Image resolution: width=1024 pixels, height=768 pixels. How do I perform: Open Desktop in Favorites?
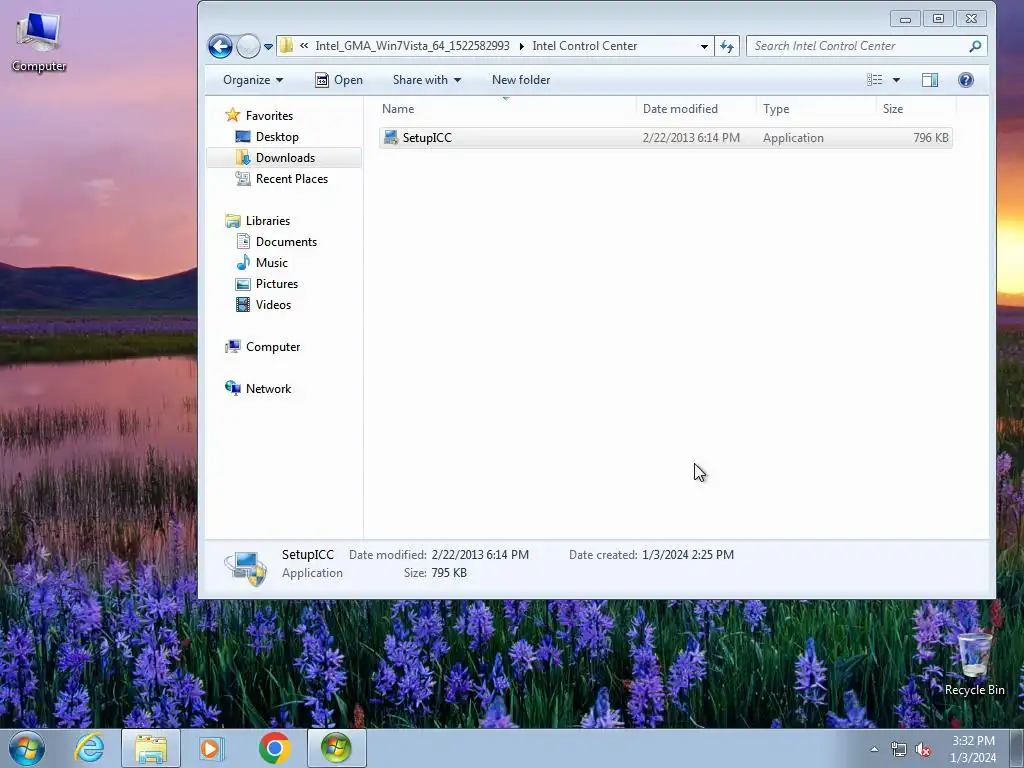point(277,136)
